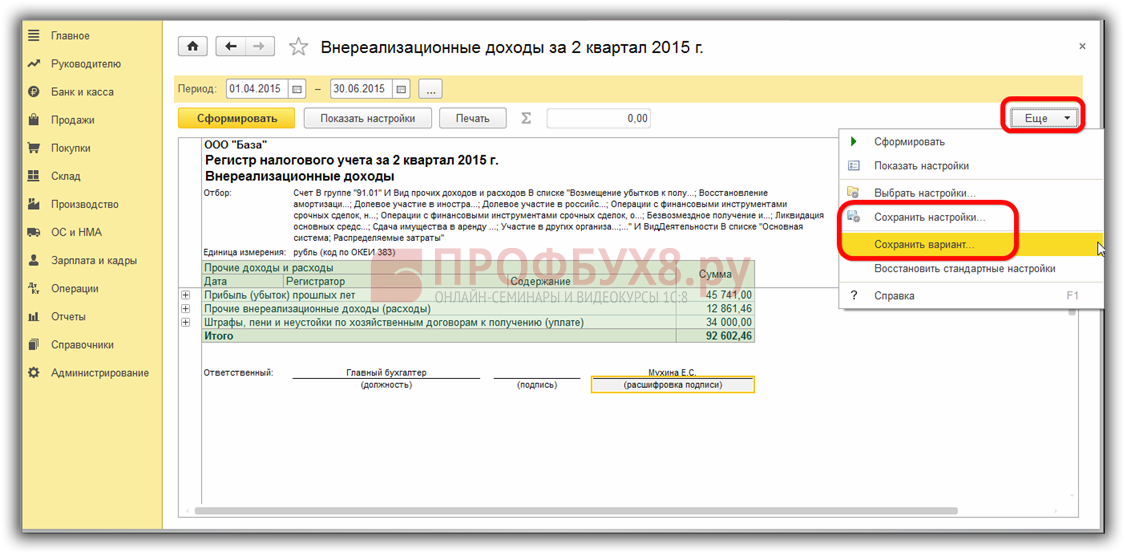Expand Прибыль (убыток) прошлых лет row
1125x554 pixels.
[185, 295]
